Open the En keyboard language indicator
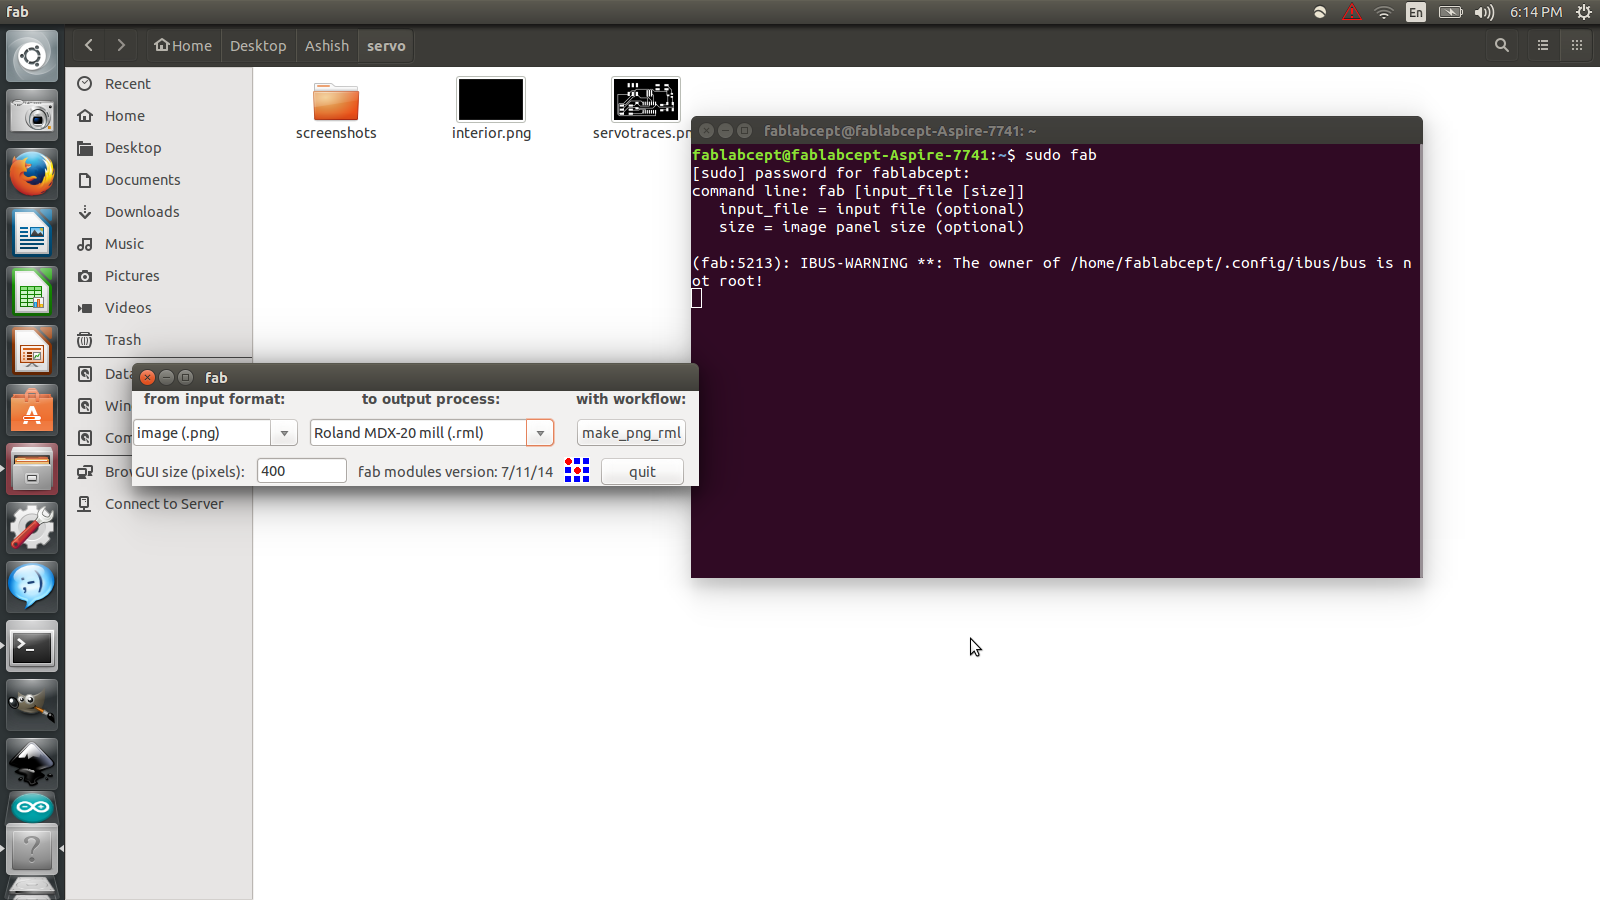Screen dimensions: 1600x900 pos(1416,12)
